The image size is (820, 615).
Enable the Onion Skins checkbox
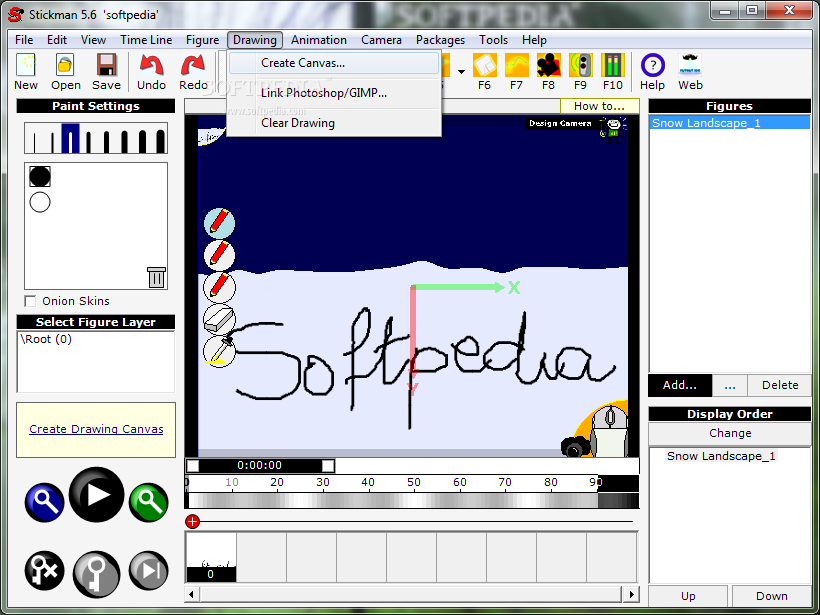pyautogui.click(x=30, y=301)
